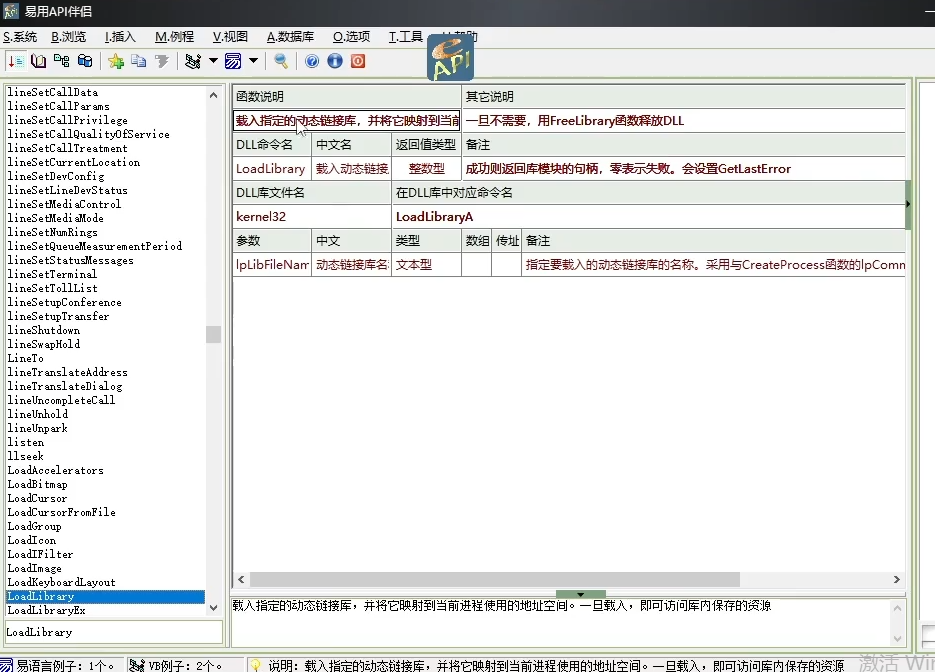Image resolution: width=935 pixels, height=672 pixels.
Task: Open the S.系统 menu
Action: tap(20, 37)
